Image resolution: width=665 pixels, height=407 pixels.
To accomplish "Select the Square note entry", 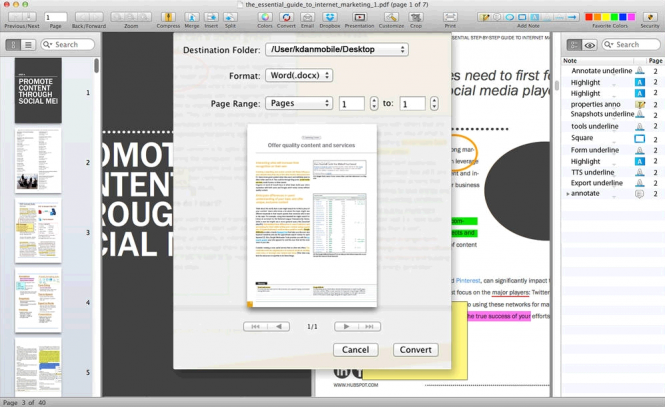I will tap(582, 138).
